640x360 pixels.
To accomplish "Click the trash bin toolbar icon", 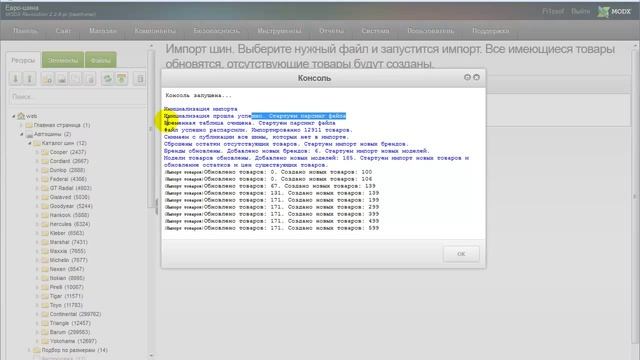I will [x=140, y=78].
